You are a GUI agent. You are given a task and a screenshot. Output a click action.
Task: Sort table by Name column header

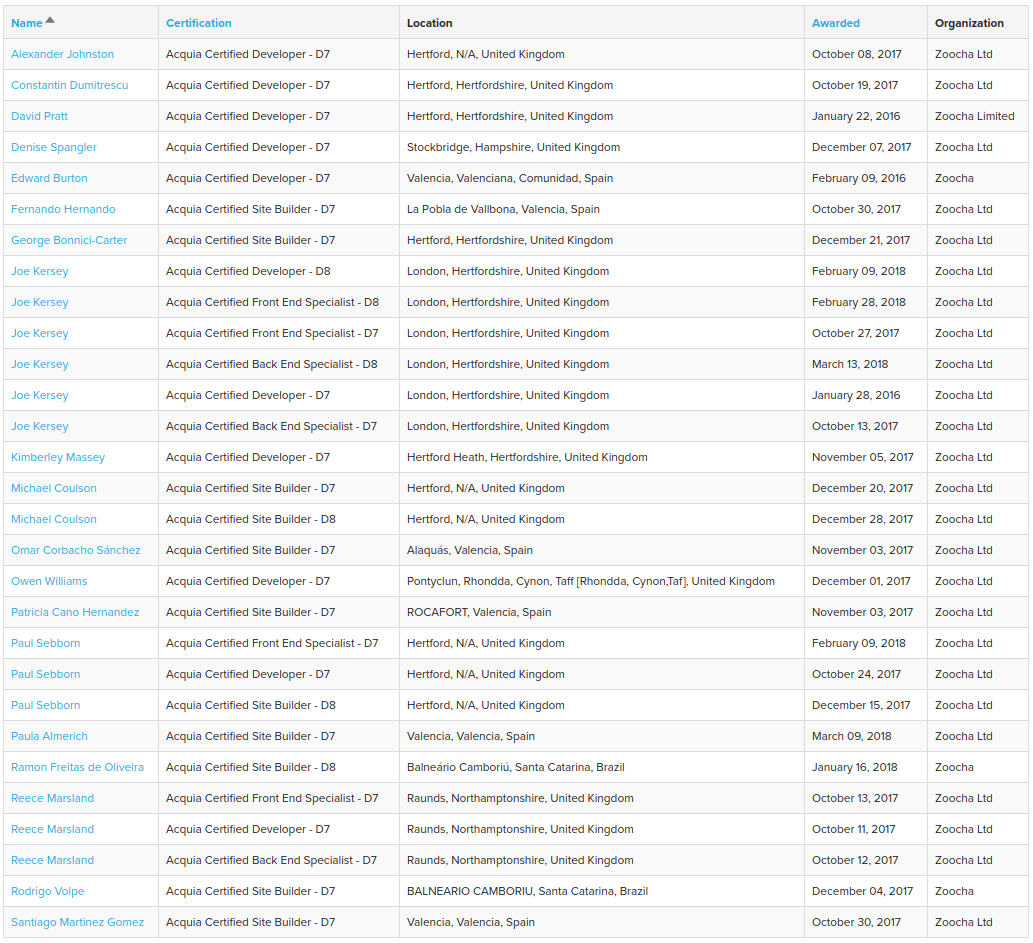point(27,23)
